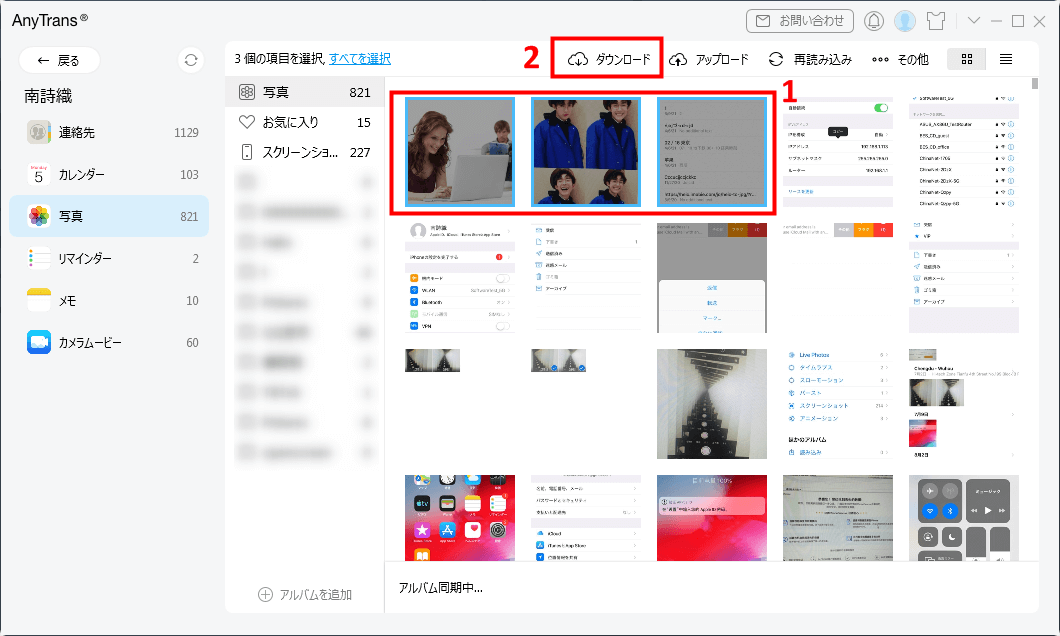Click the blue camera movie icon
This screenshot has width=1060, height=636.
point(39,343)
